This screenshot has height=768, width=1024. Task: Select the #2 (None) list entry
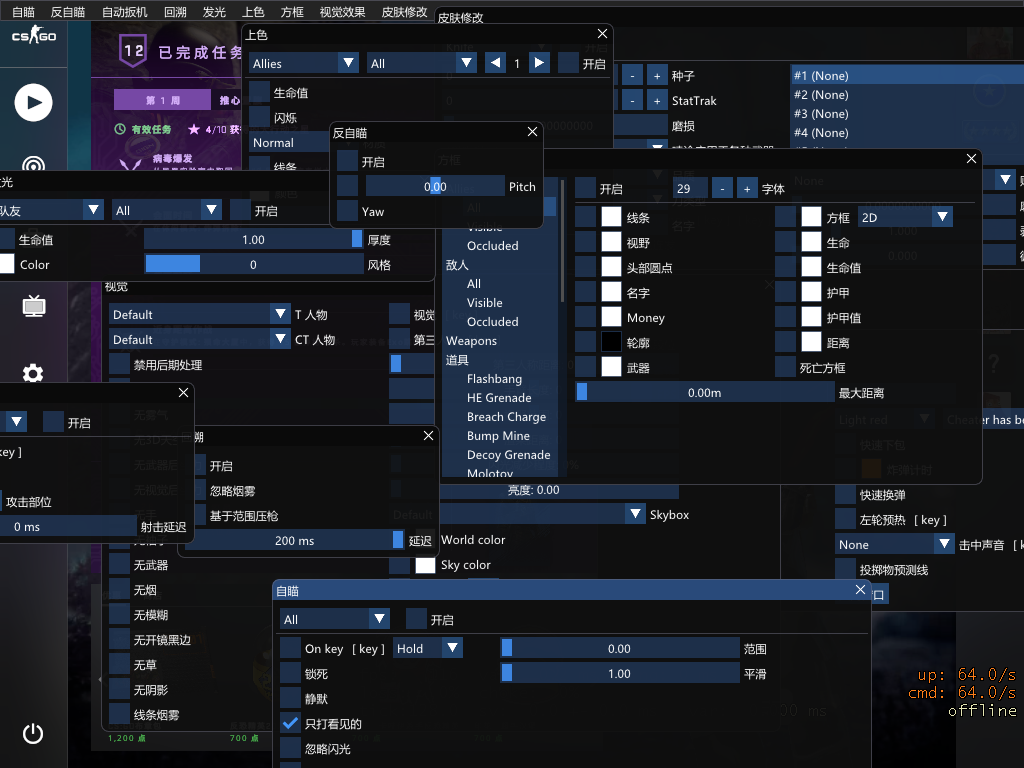(821, 95)
